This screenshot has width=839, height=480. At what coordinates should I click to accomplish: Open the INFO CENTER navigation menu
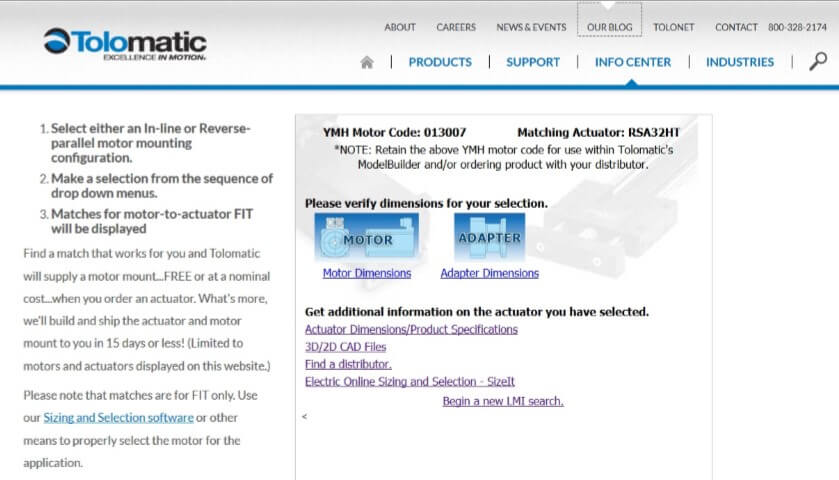point(632,62)
